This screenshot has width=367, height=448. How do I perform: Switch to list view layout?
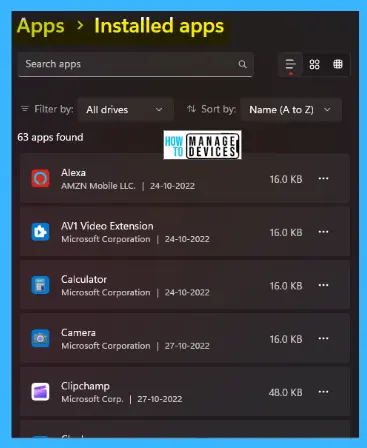click(x=291, y=64)
